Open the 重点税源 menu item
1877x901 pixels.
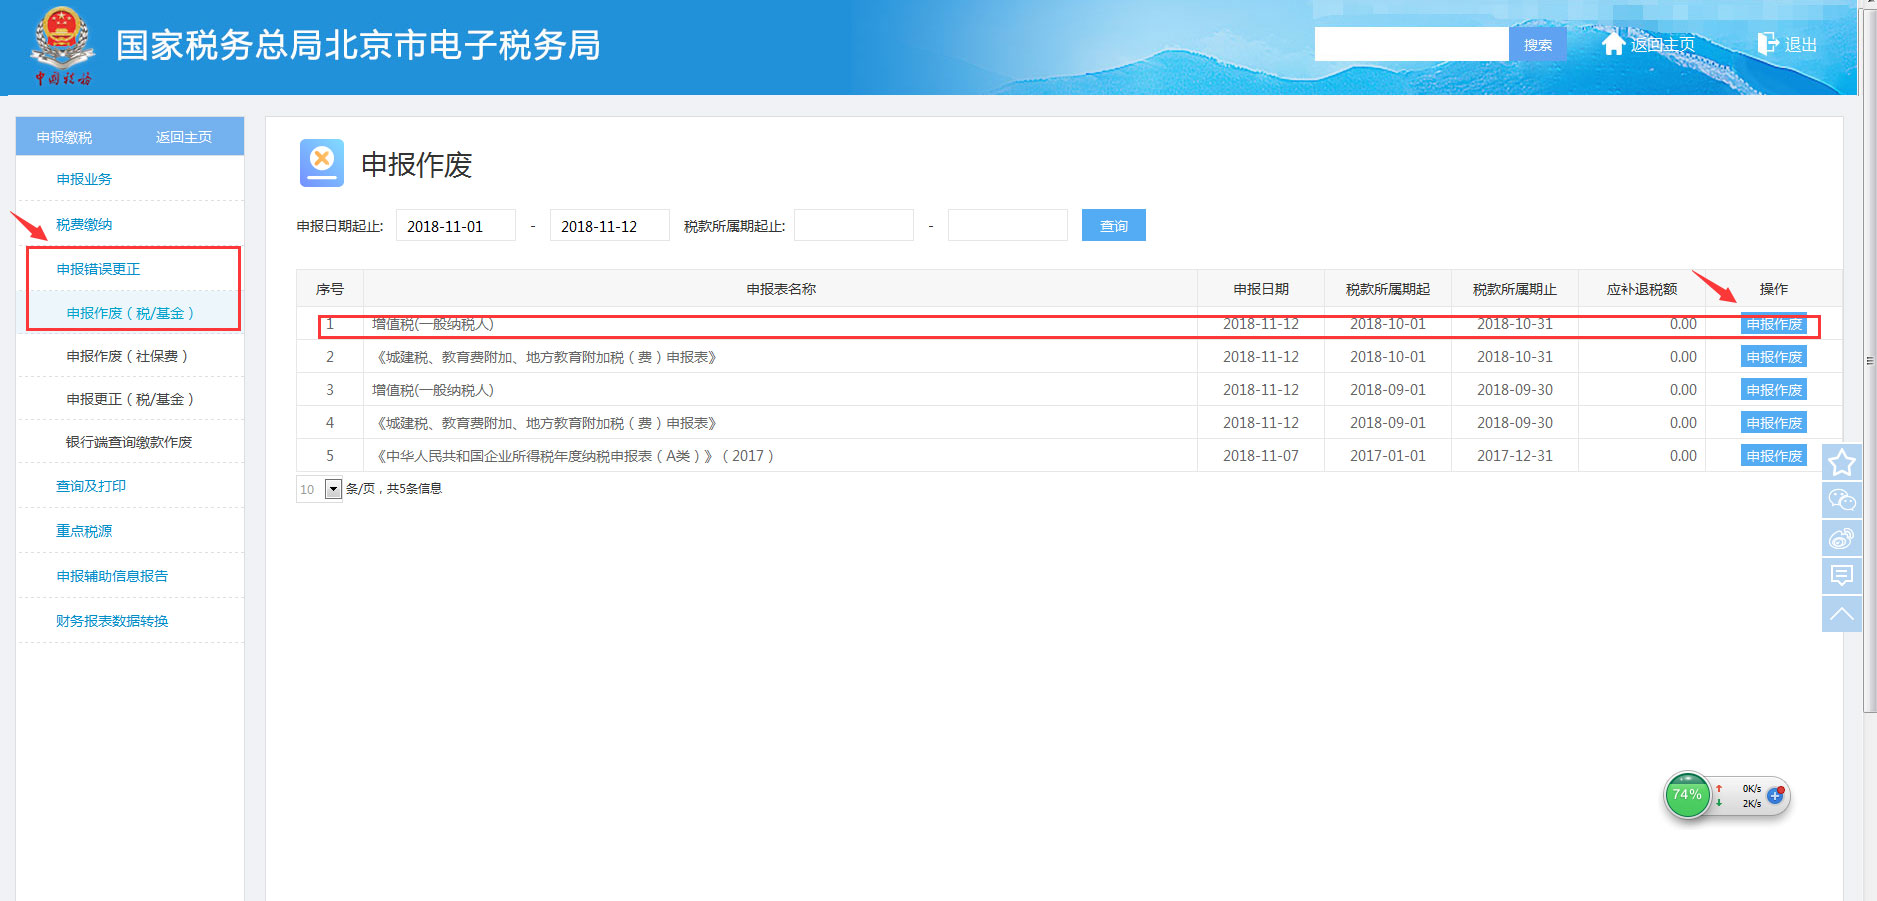pyautogui.click(x=84, y=531)
